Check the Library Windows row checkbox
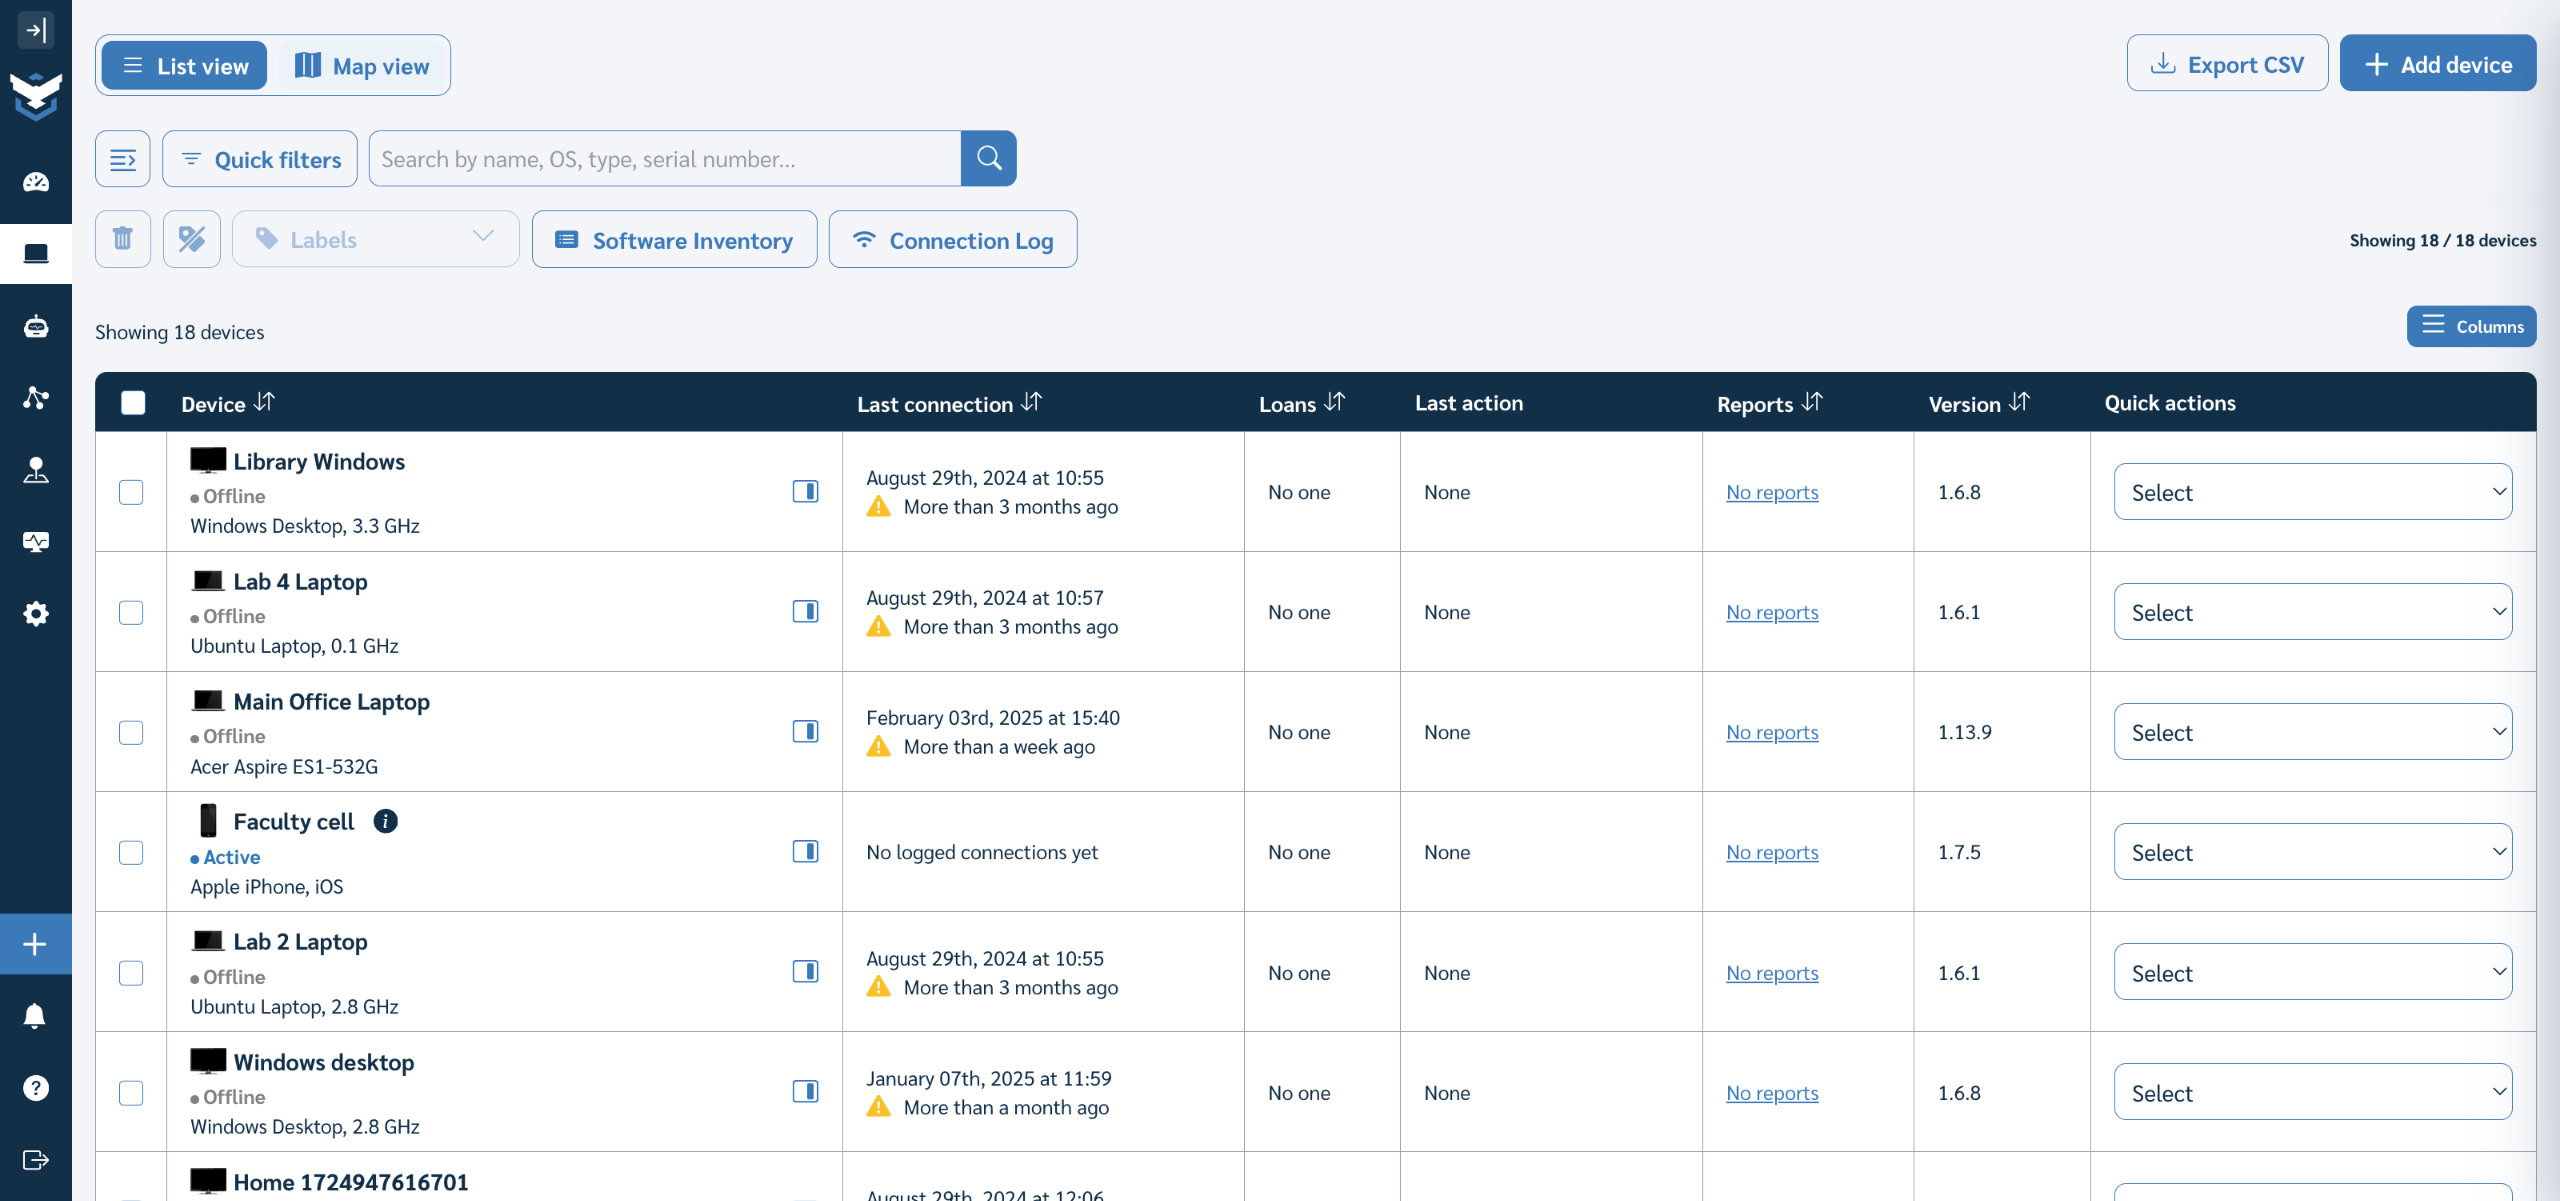 [131, 492]
